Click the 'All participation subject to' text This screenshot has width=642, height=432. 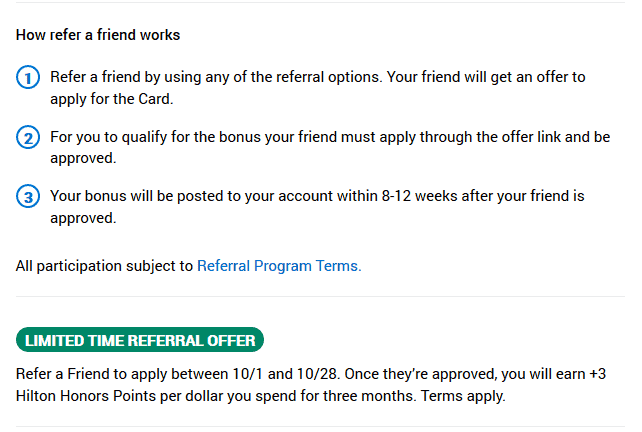tap(104, 266)
